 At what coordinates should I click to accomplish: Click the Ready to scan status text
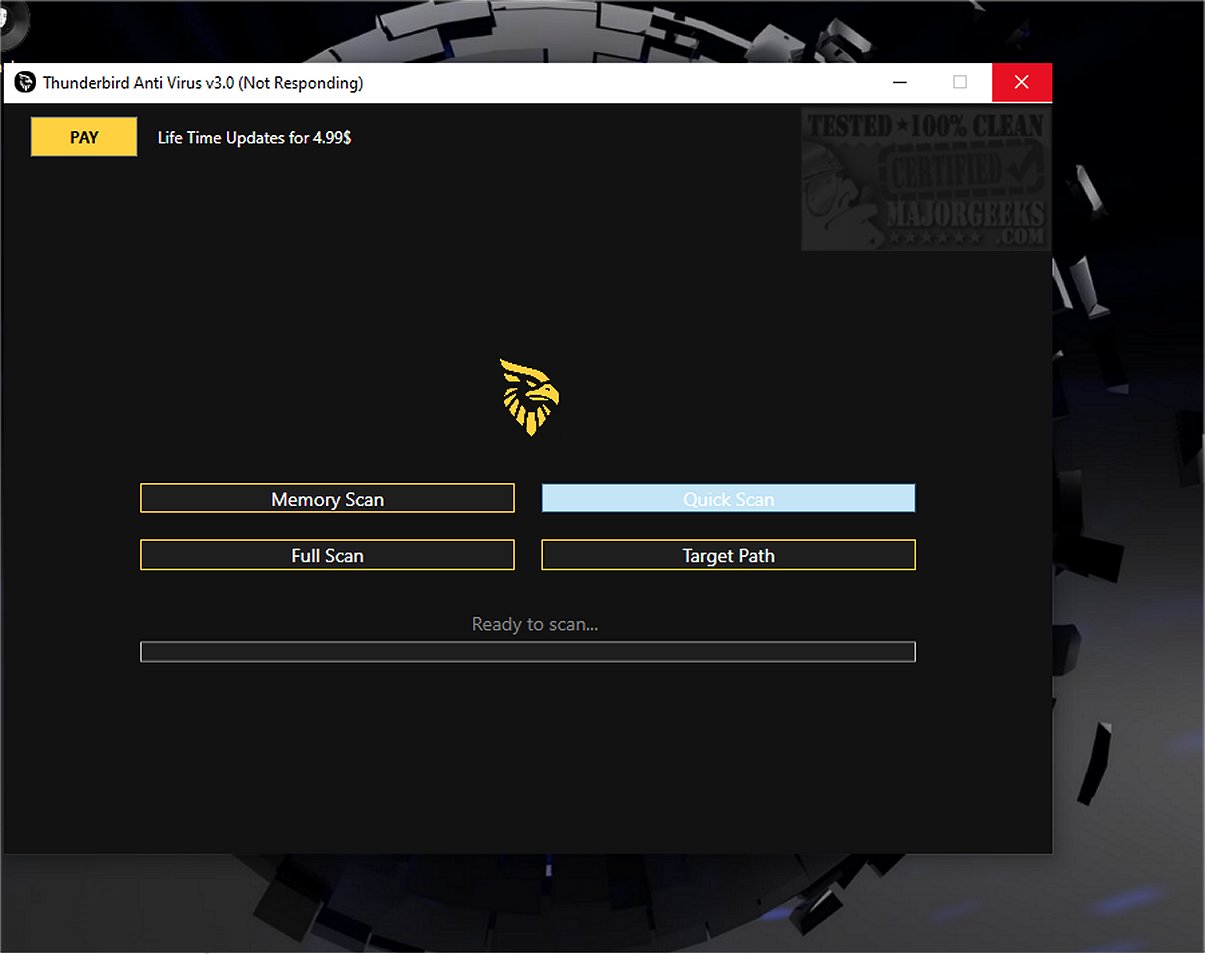click(535, 625)
